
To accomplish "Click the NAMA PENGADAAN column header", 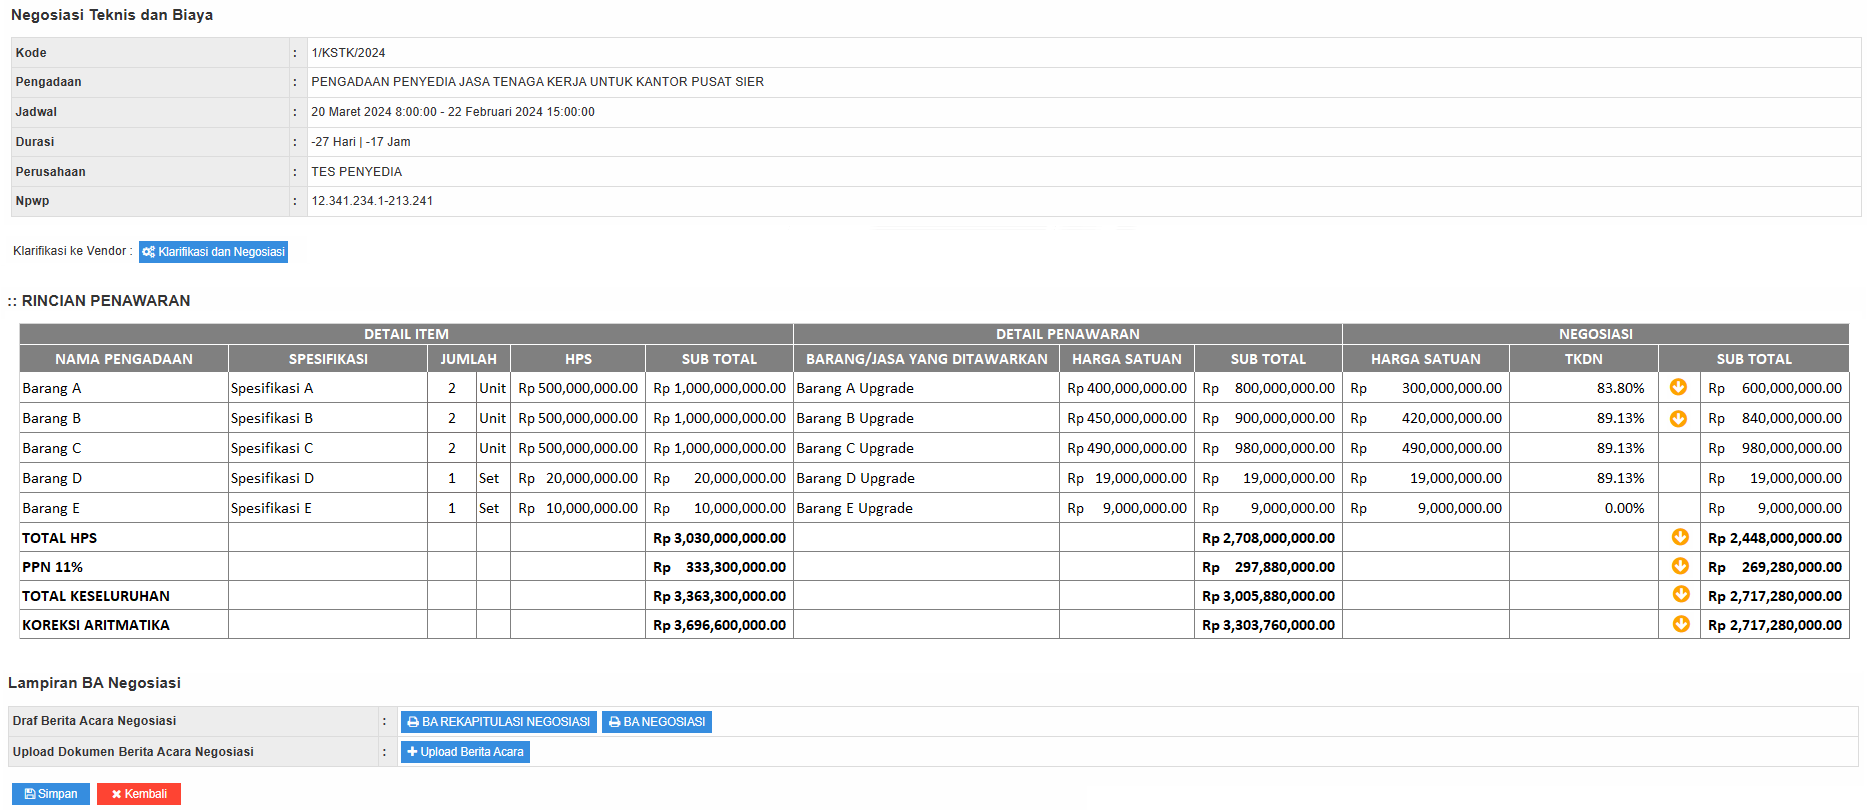I will [x=124, y=359].
